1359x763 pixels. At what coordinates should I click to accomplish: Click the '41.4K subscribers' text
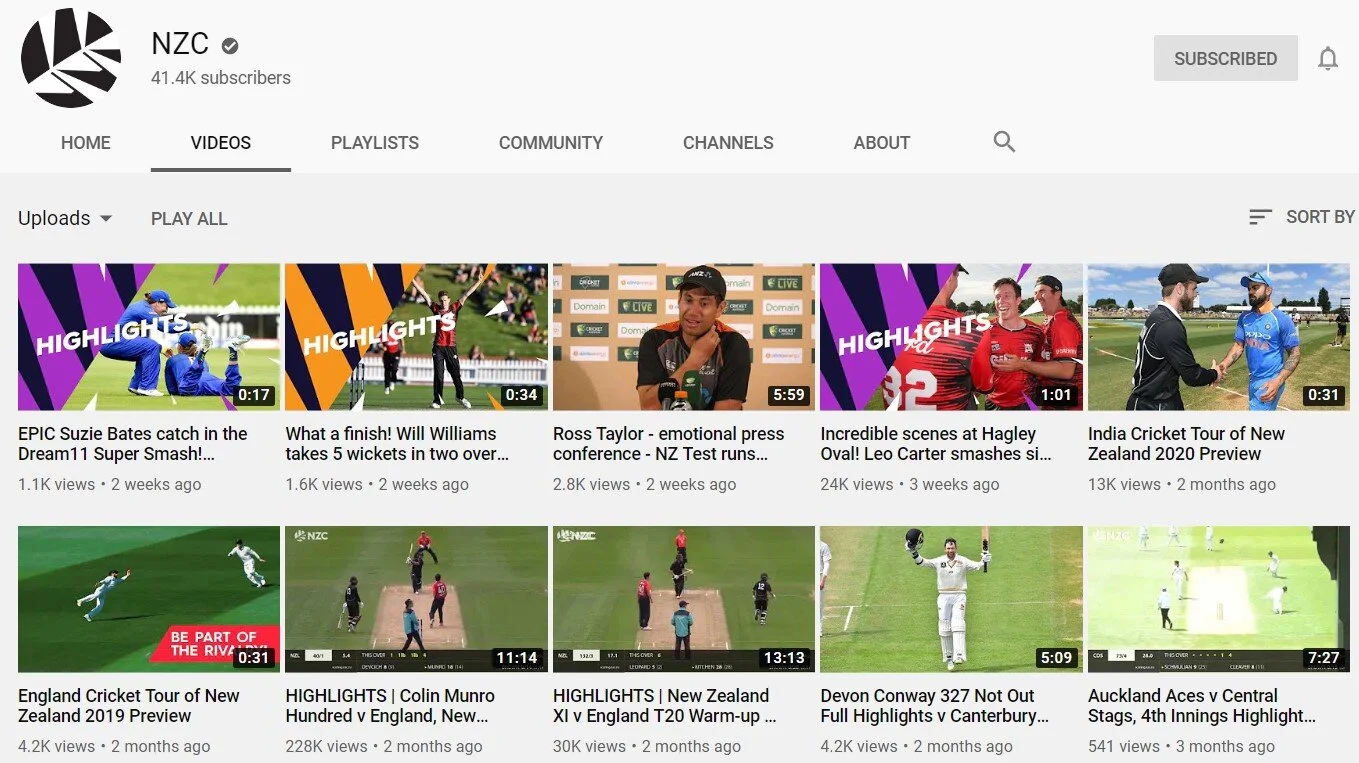point(221,78)
